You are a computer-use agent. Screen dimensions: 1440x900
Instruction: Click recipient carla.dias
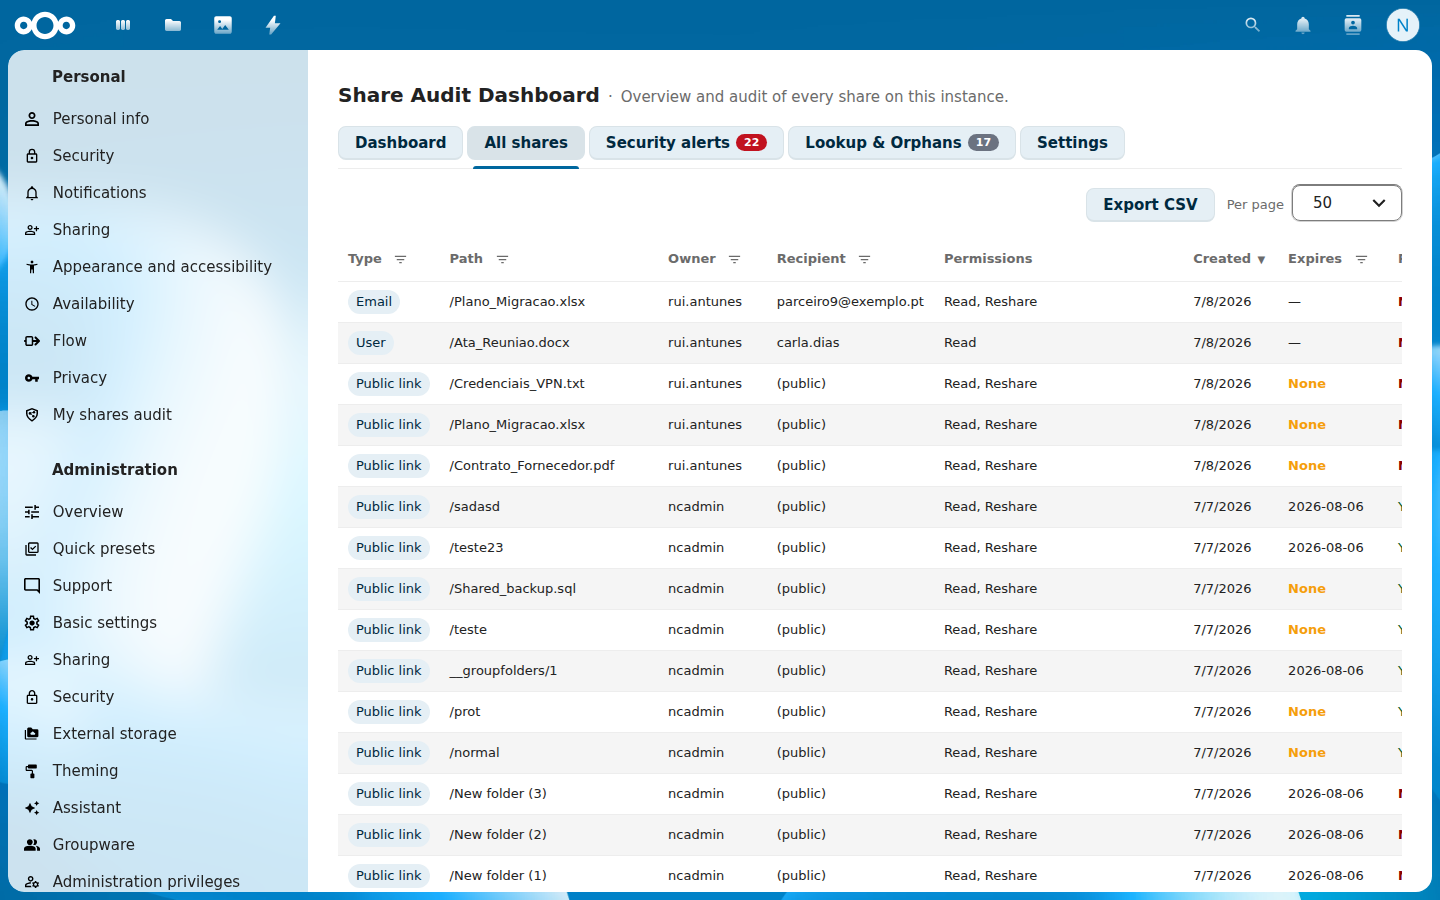tap(808, 343)
